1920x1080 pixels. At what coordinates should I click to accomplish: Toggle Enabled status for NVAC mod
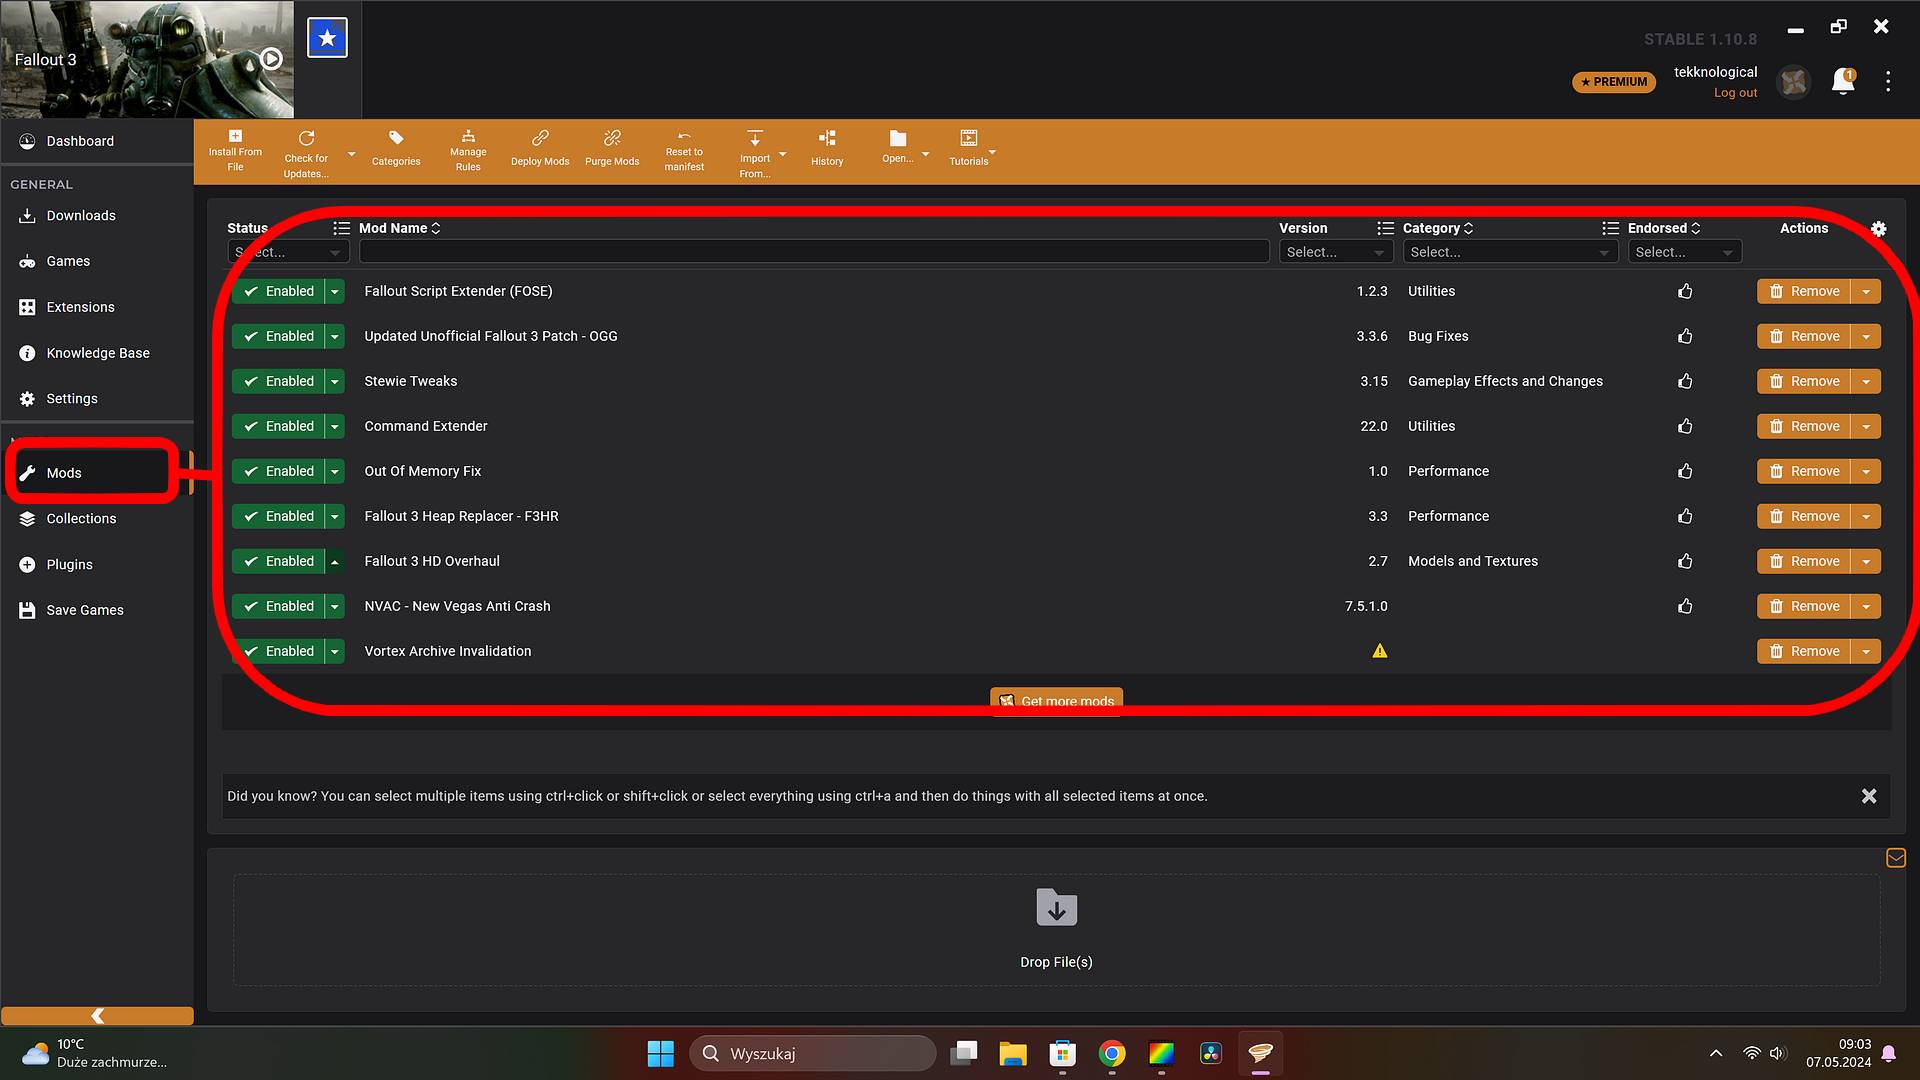coord(279,606)
